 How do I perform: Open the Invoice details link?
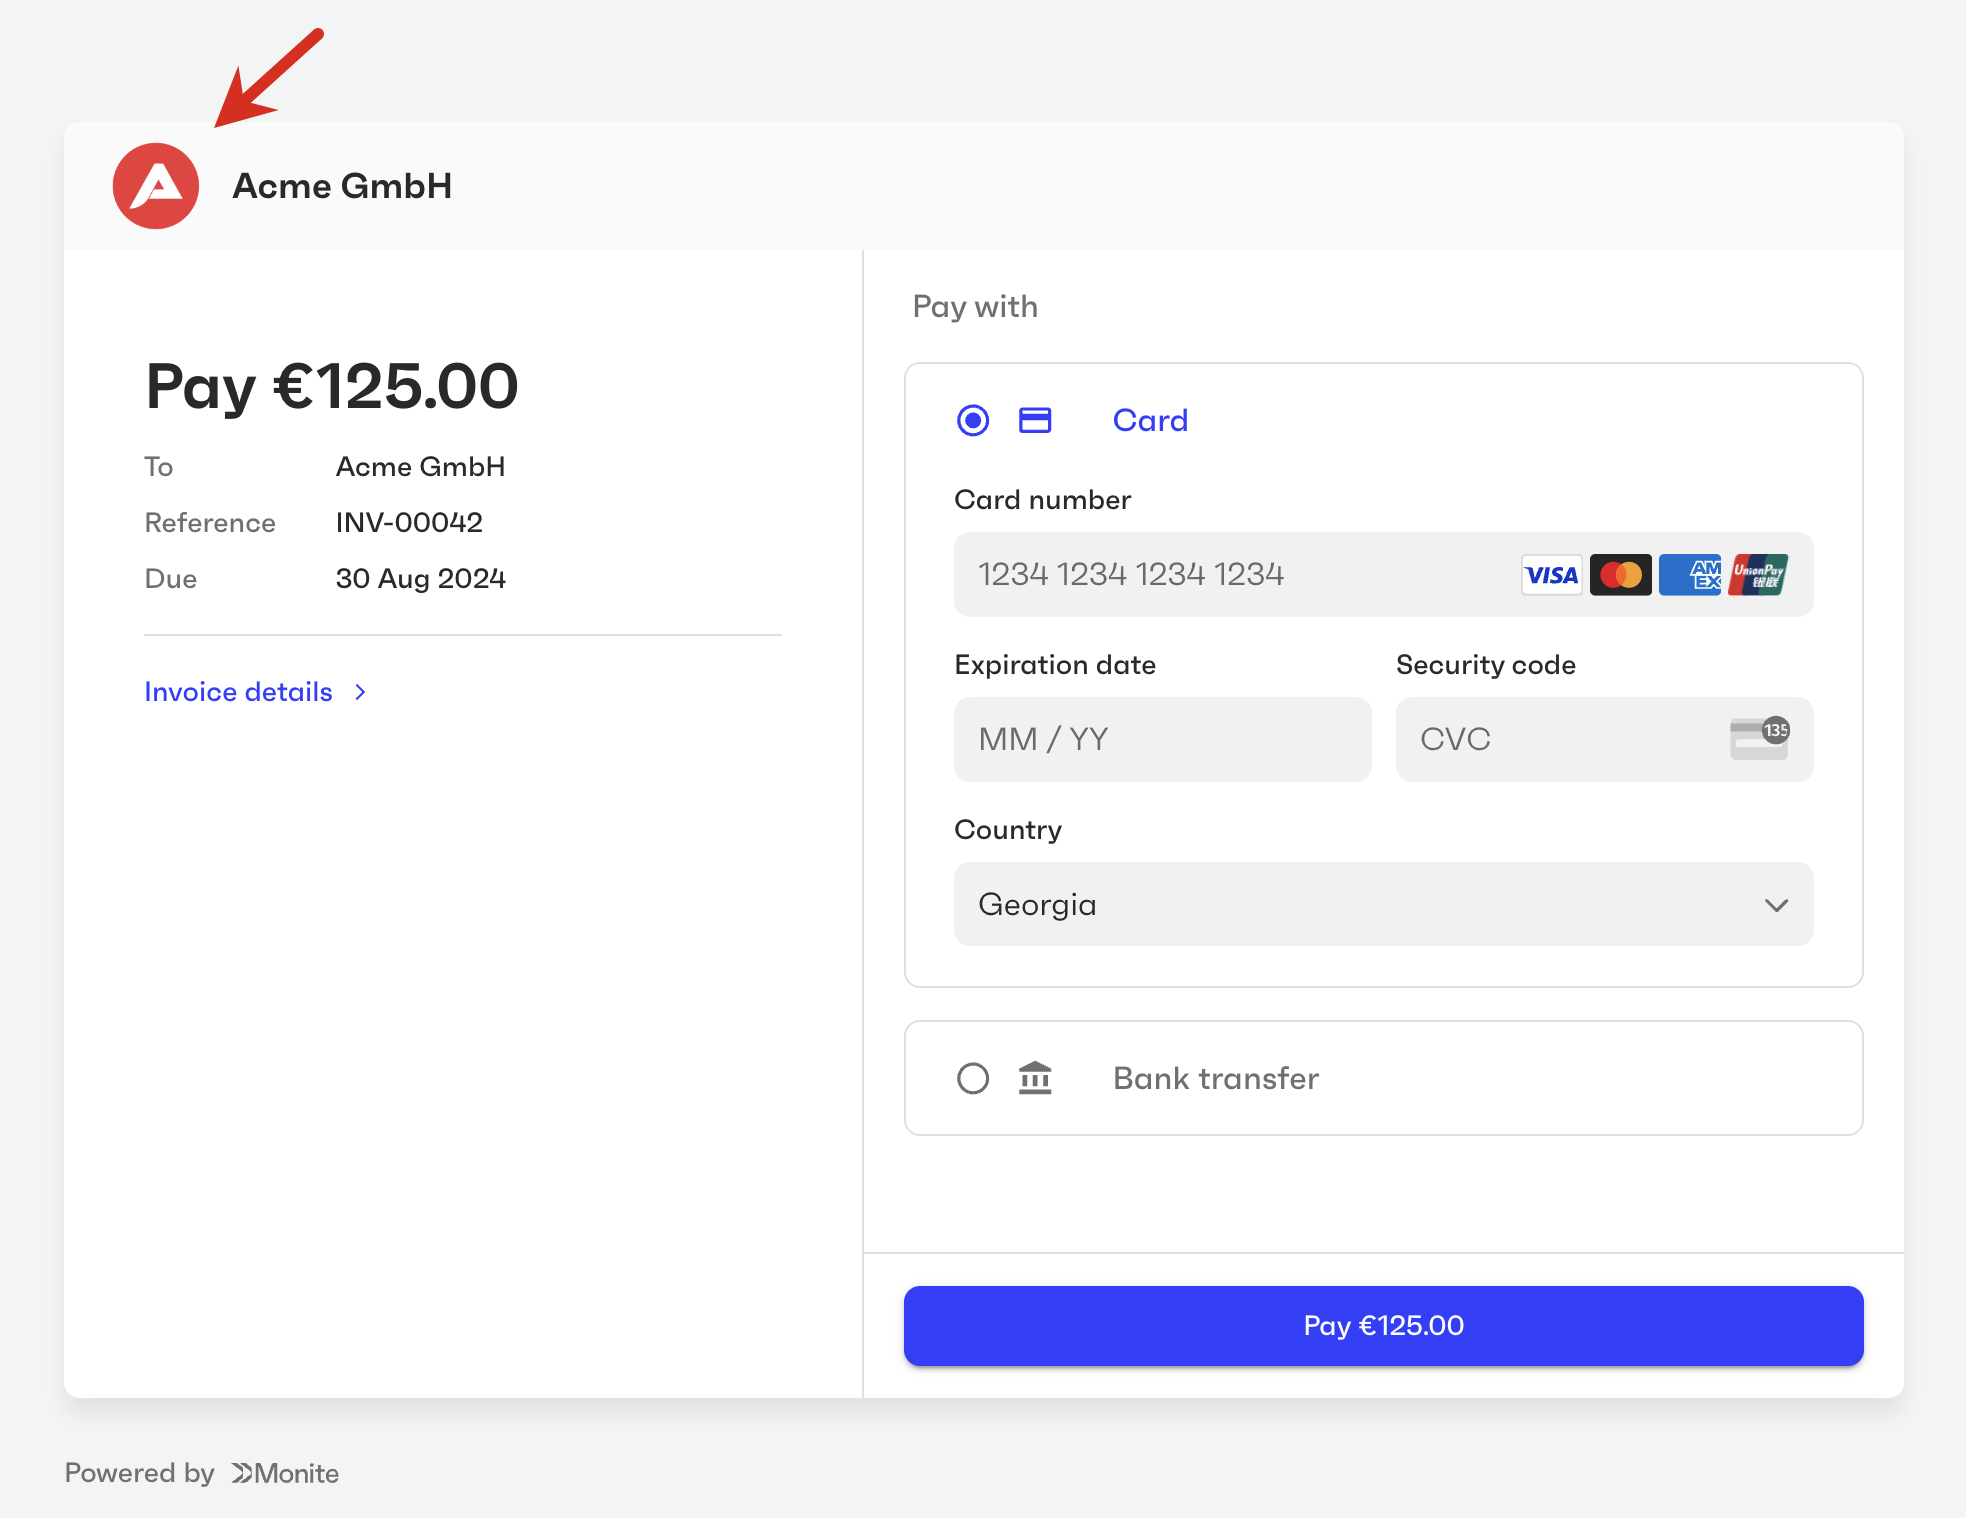238,692
